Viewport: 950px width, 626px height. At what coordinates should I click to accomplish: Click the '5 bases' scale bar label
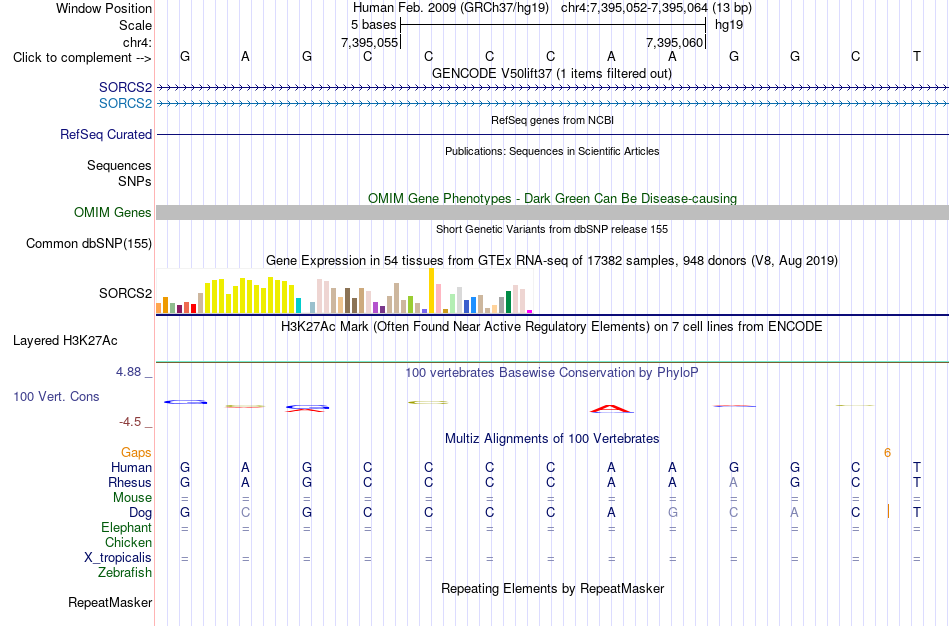click(x=373, y=25)
